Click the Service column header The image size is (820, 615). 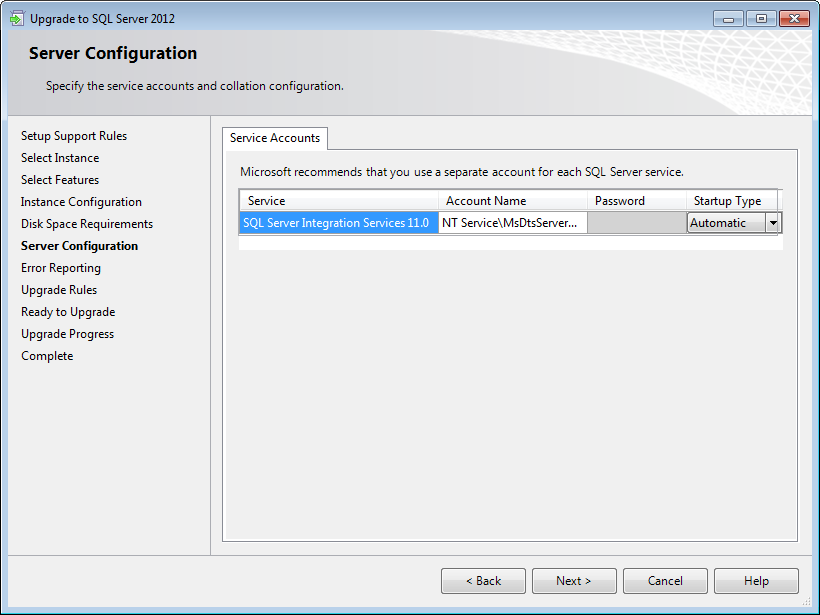(339, 201)
